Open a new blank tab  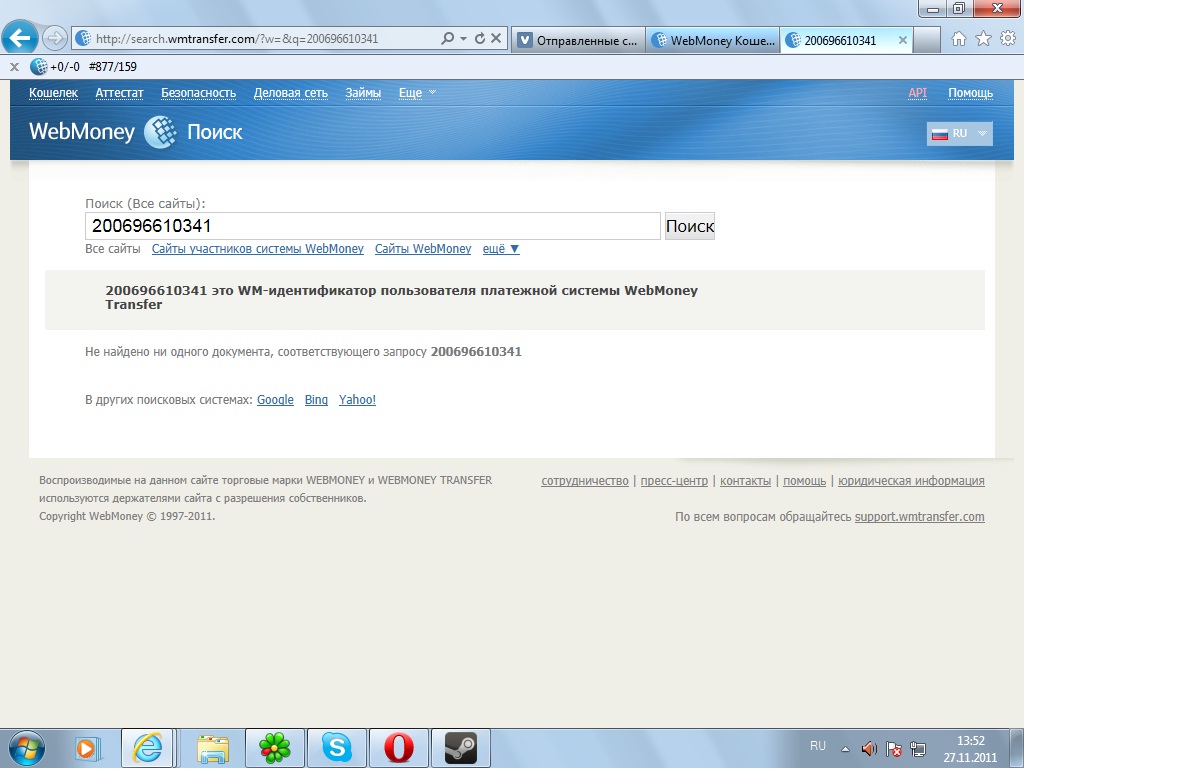(x=927, y=40)
